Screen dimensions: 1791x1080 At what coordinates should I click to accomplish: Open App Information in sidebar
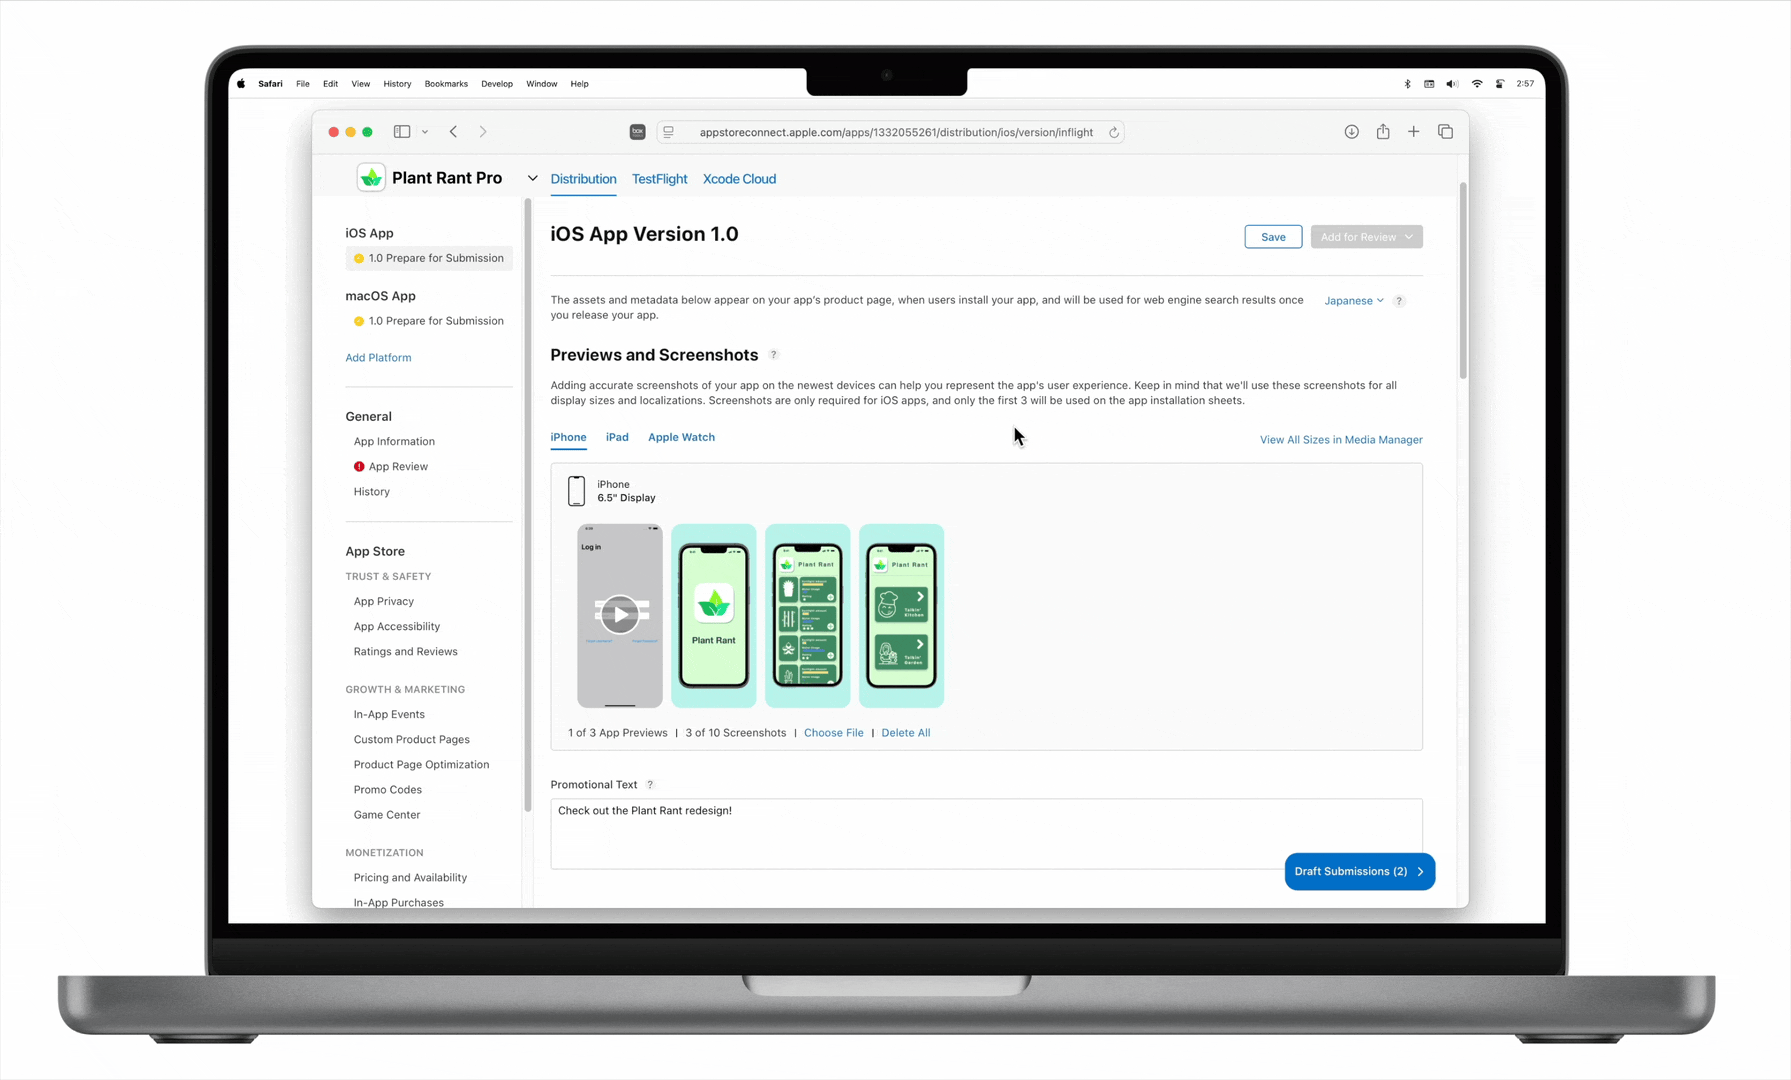394,442
